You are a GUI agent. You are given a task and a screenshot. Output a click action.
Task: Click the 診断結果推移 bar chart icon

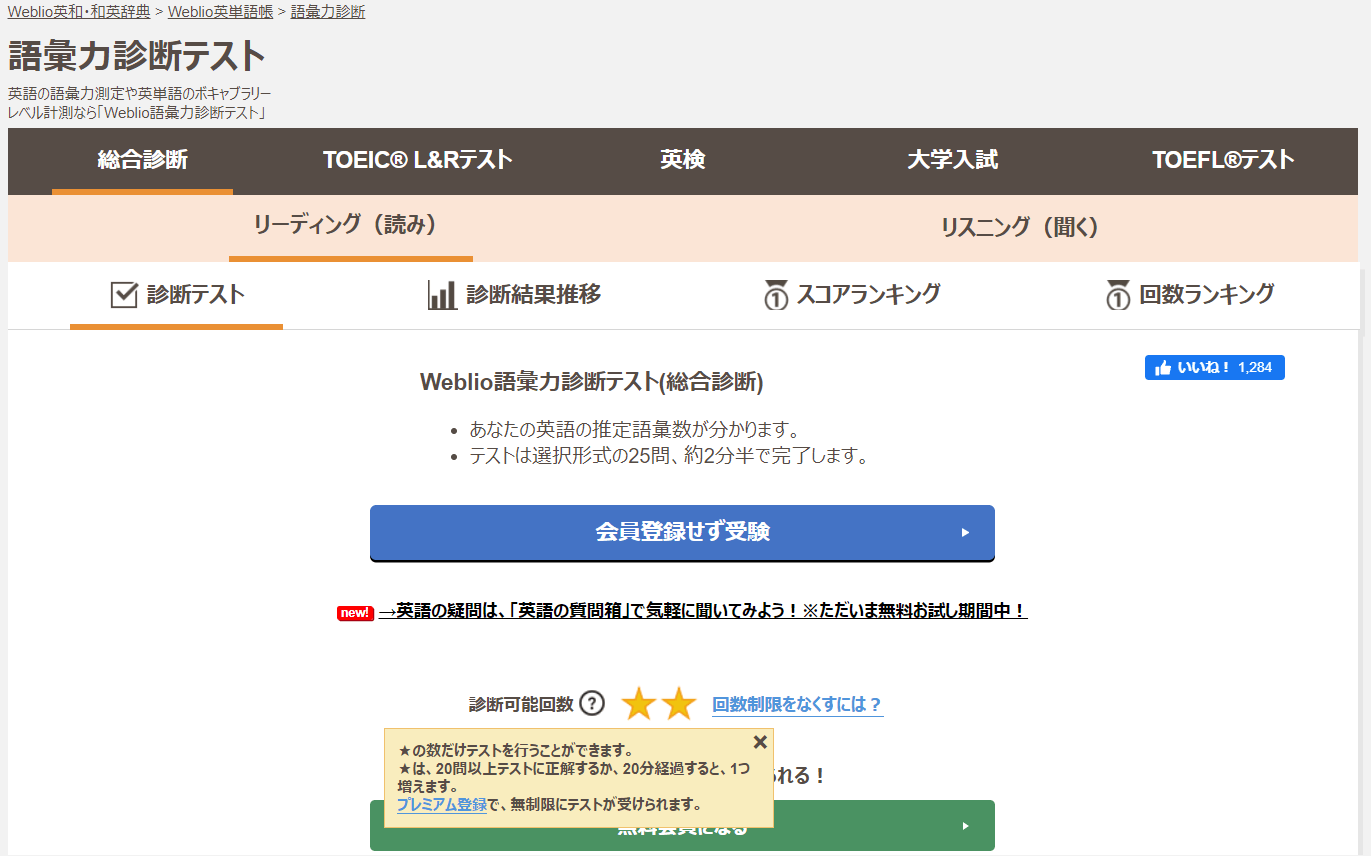point(442,295)
